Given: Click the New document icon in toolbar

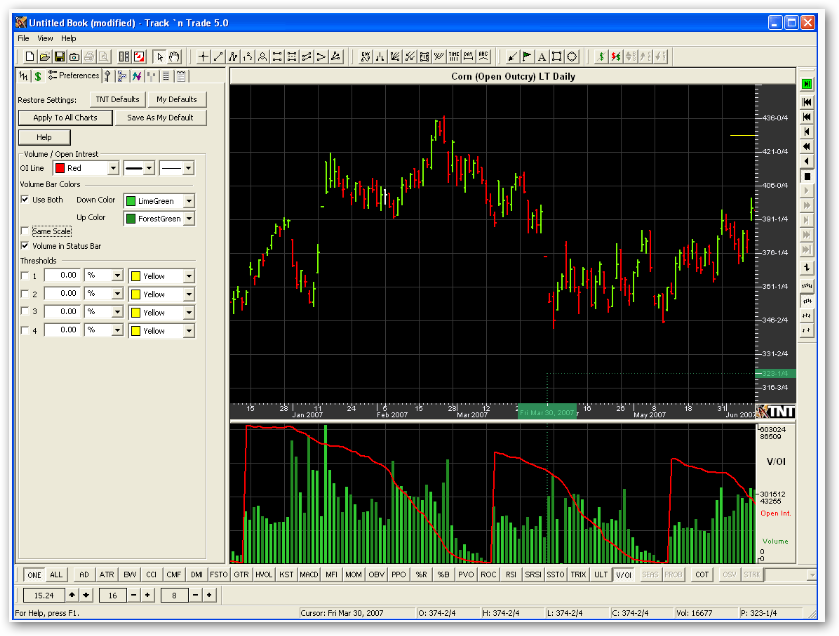Looking at the screenshot, I should [30, 56].
